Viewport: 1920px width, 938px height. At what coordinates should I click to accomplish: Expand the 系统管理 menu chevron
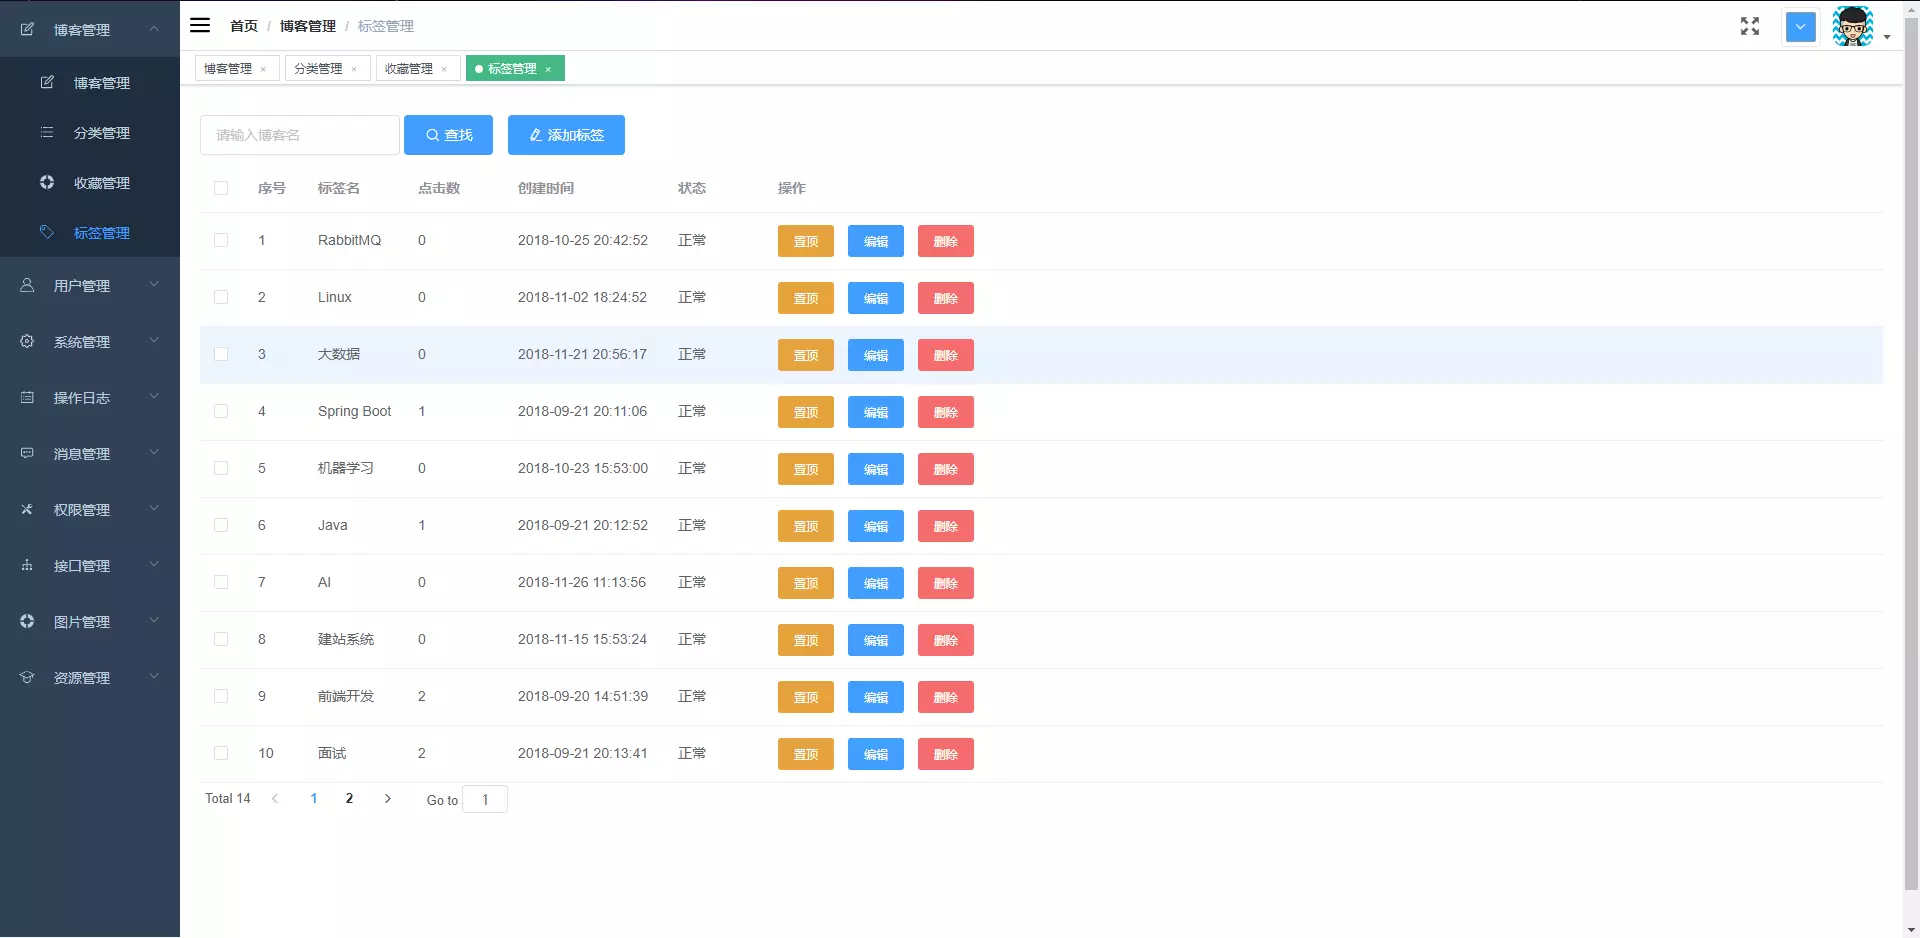tap(154, 340)
